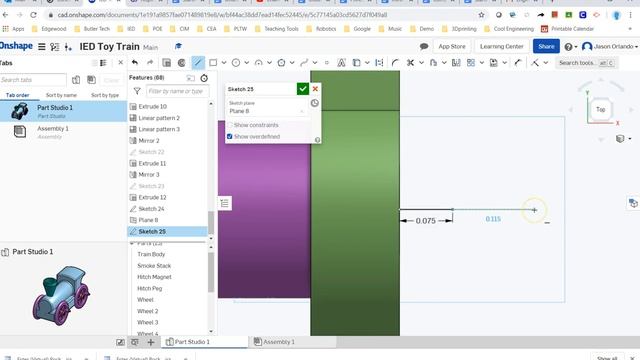Expand the trim tool dropdown arrow
Image resolution: width=640 pixels, height=360 pixels.
421,63
